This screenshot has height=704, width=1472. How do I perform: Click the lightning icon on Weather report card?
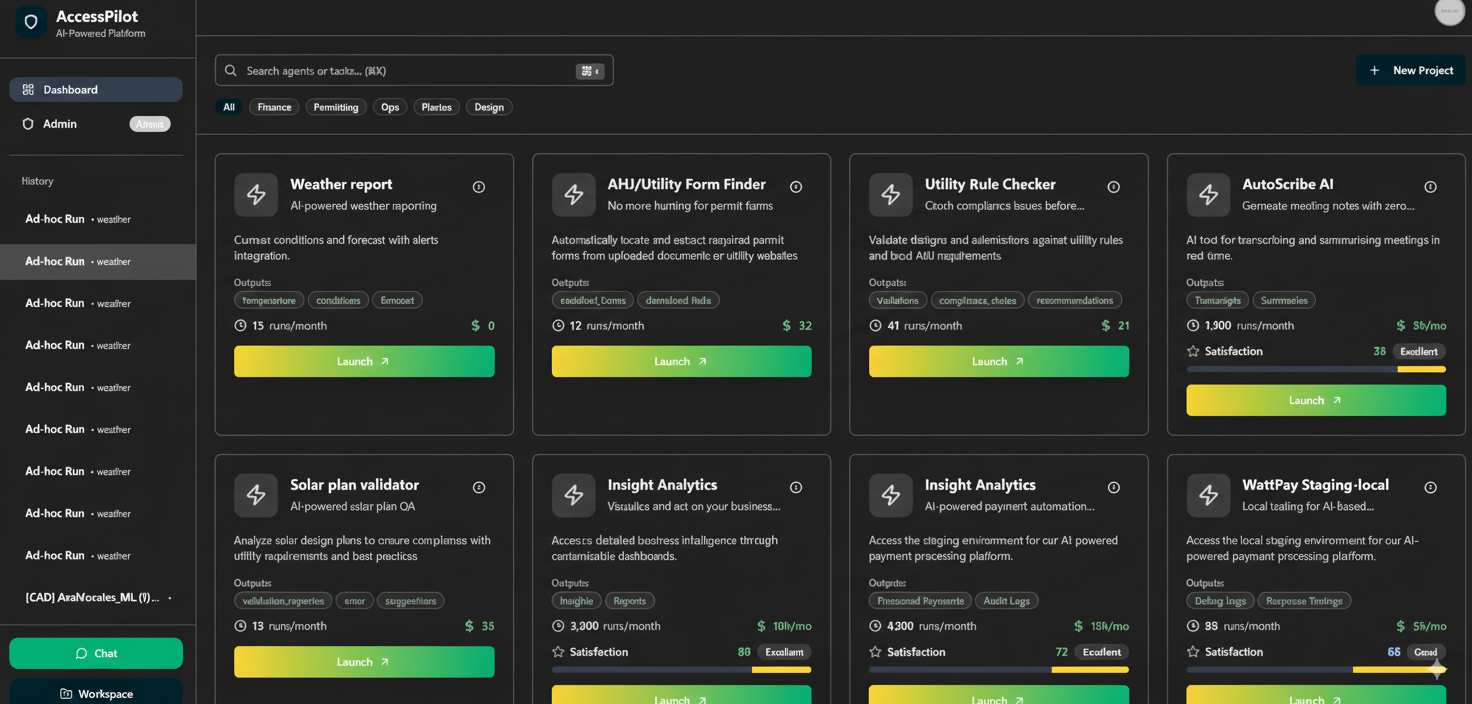point(256,194)
